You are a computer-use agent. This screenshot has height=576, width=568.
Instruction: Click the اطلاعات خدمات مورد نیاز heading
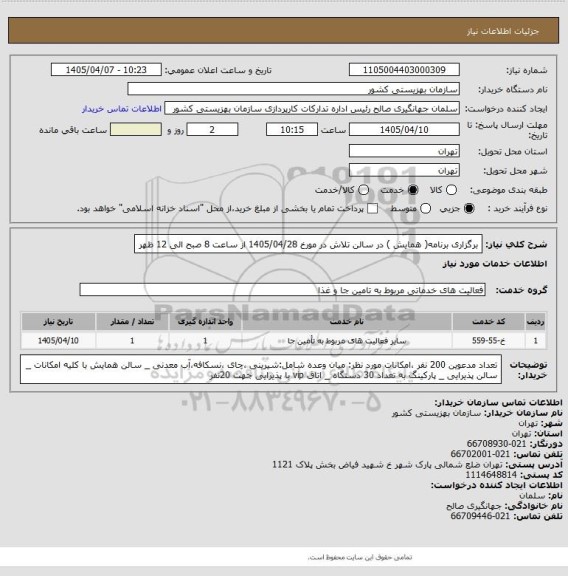click(x=495, y=264)
